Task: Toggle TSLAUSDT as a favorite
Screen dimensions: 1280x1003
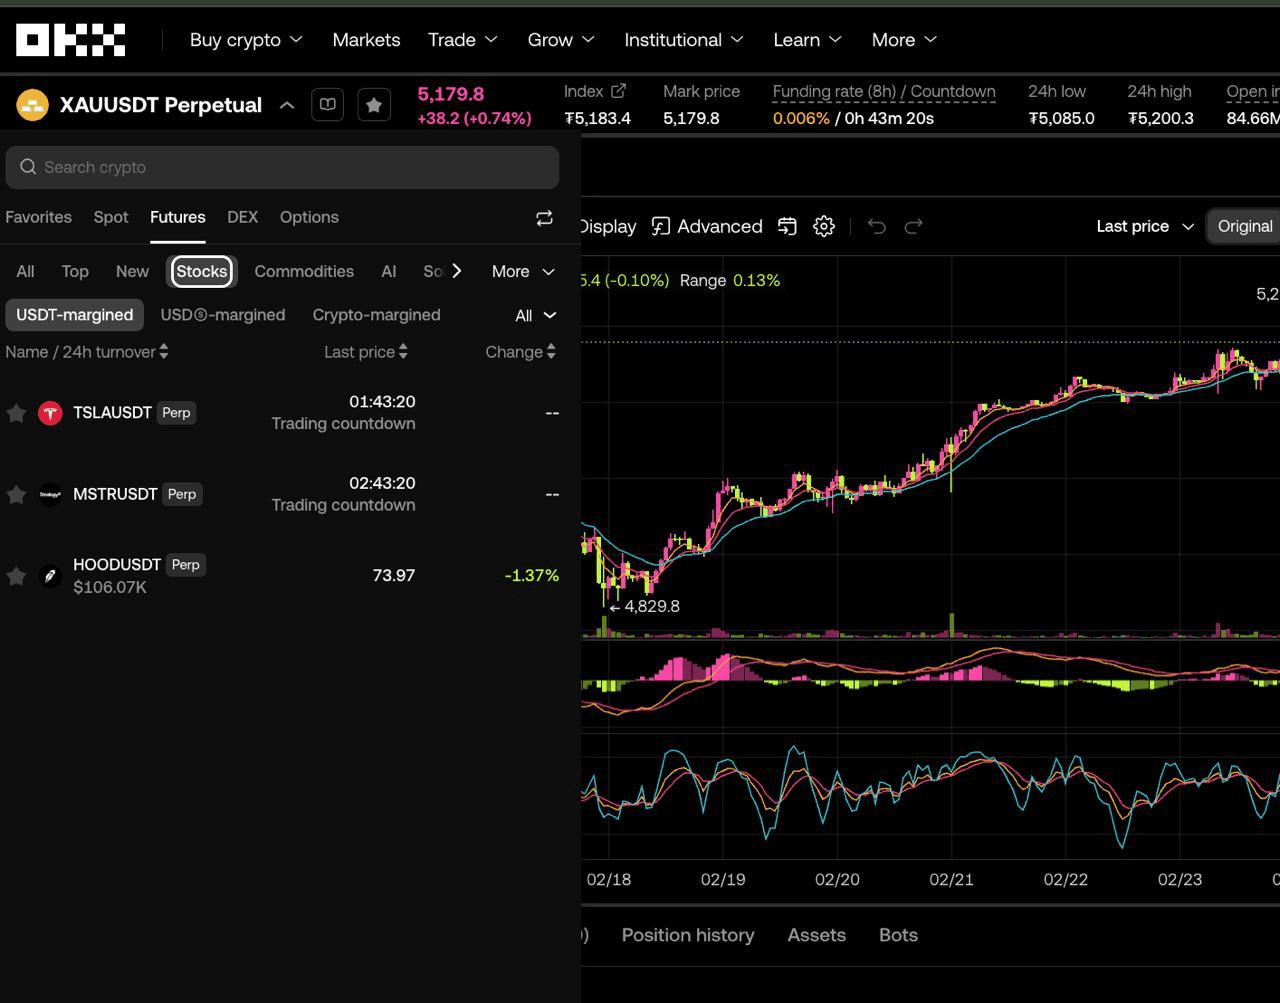Action: (16, 412)
